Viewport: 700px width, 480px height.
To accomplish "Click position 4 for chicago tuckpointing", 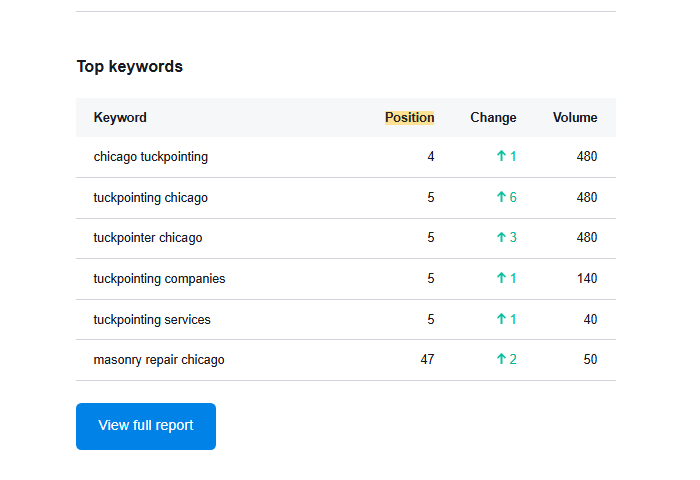I will (x=430, y=156).
